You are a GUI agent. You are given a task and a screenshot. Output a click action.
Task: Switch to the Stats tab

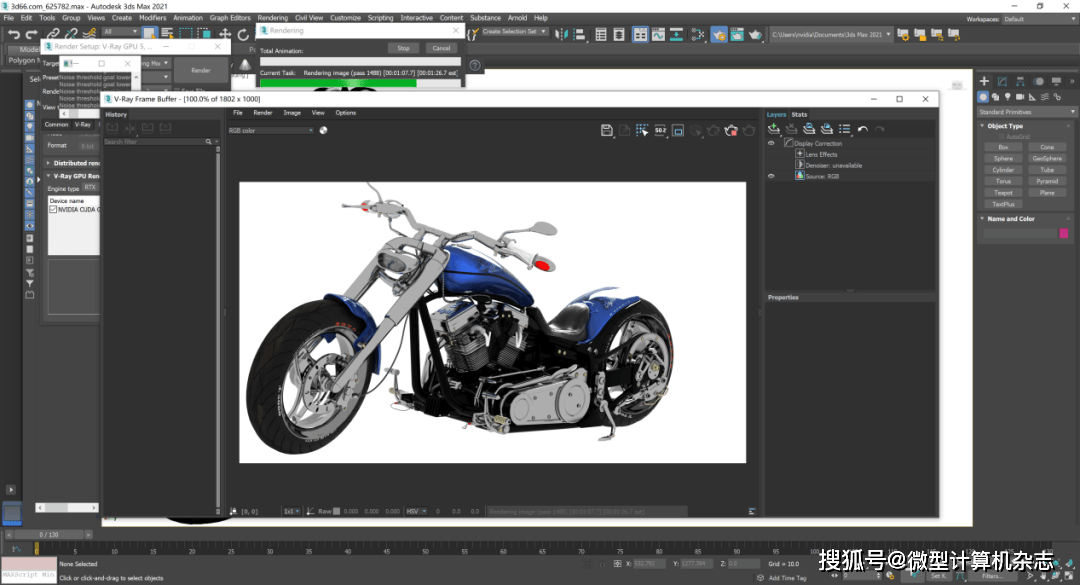[x=799, y=114]
